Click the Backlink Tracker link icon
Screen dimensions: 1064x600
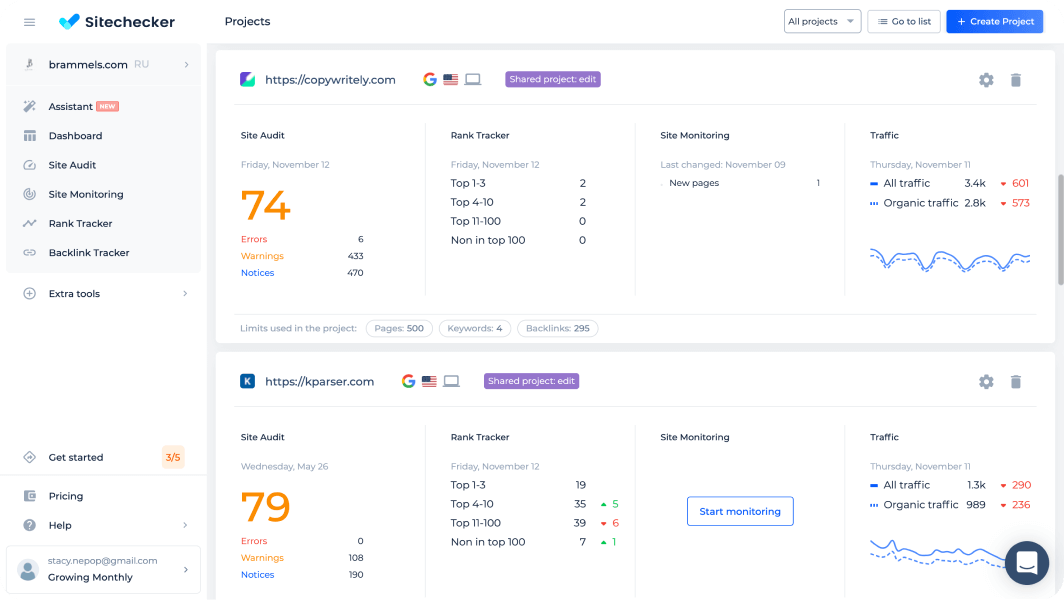(x=29, y=252)
